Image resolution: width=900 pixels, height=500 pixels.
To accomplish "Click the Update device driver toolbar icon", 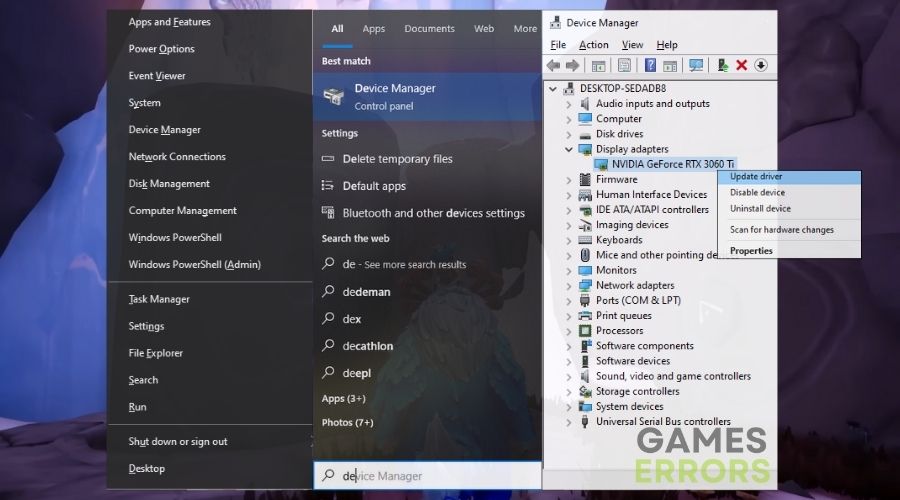I will pyautogui.click(x=722, y=65).
